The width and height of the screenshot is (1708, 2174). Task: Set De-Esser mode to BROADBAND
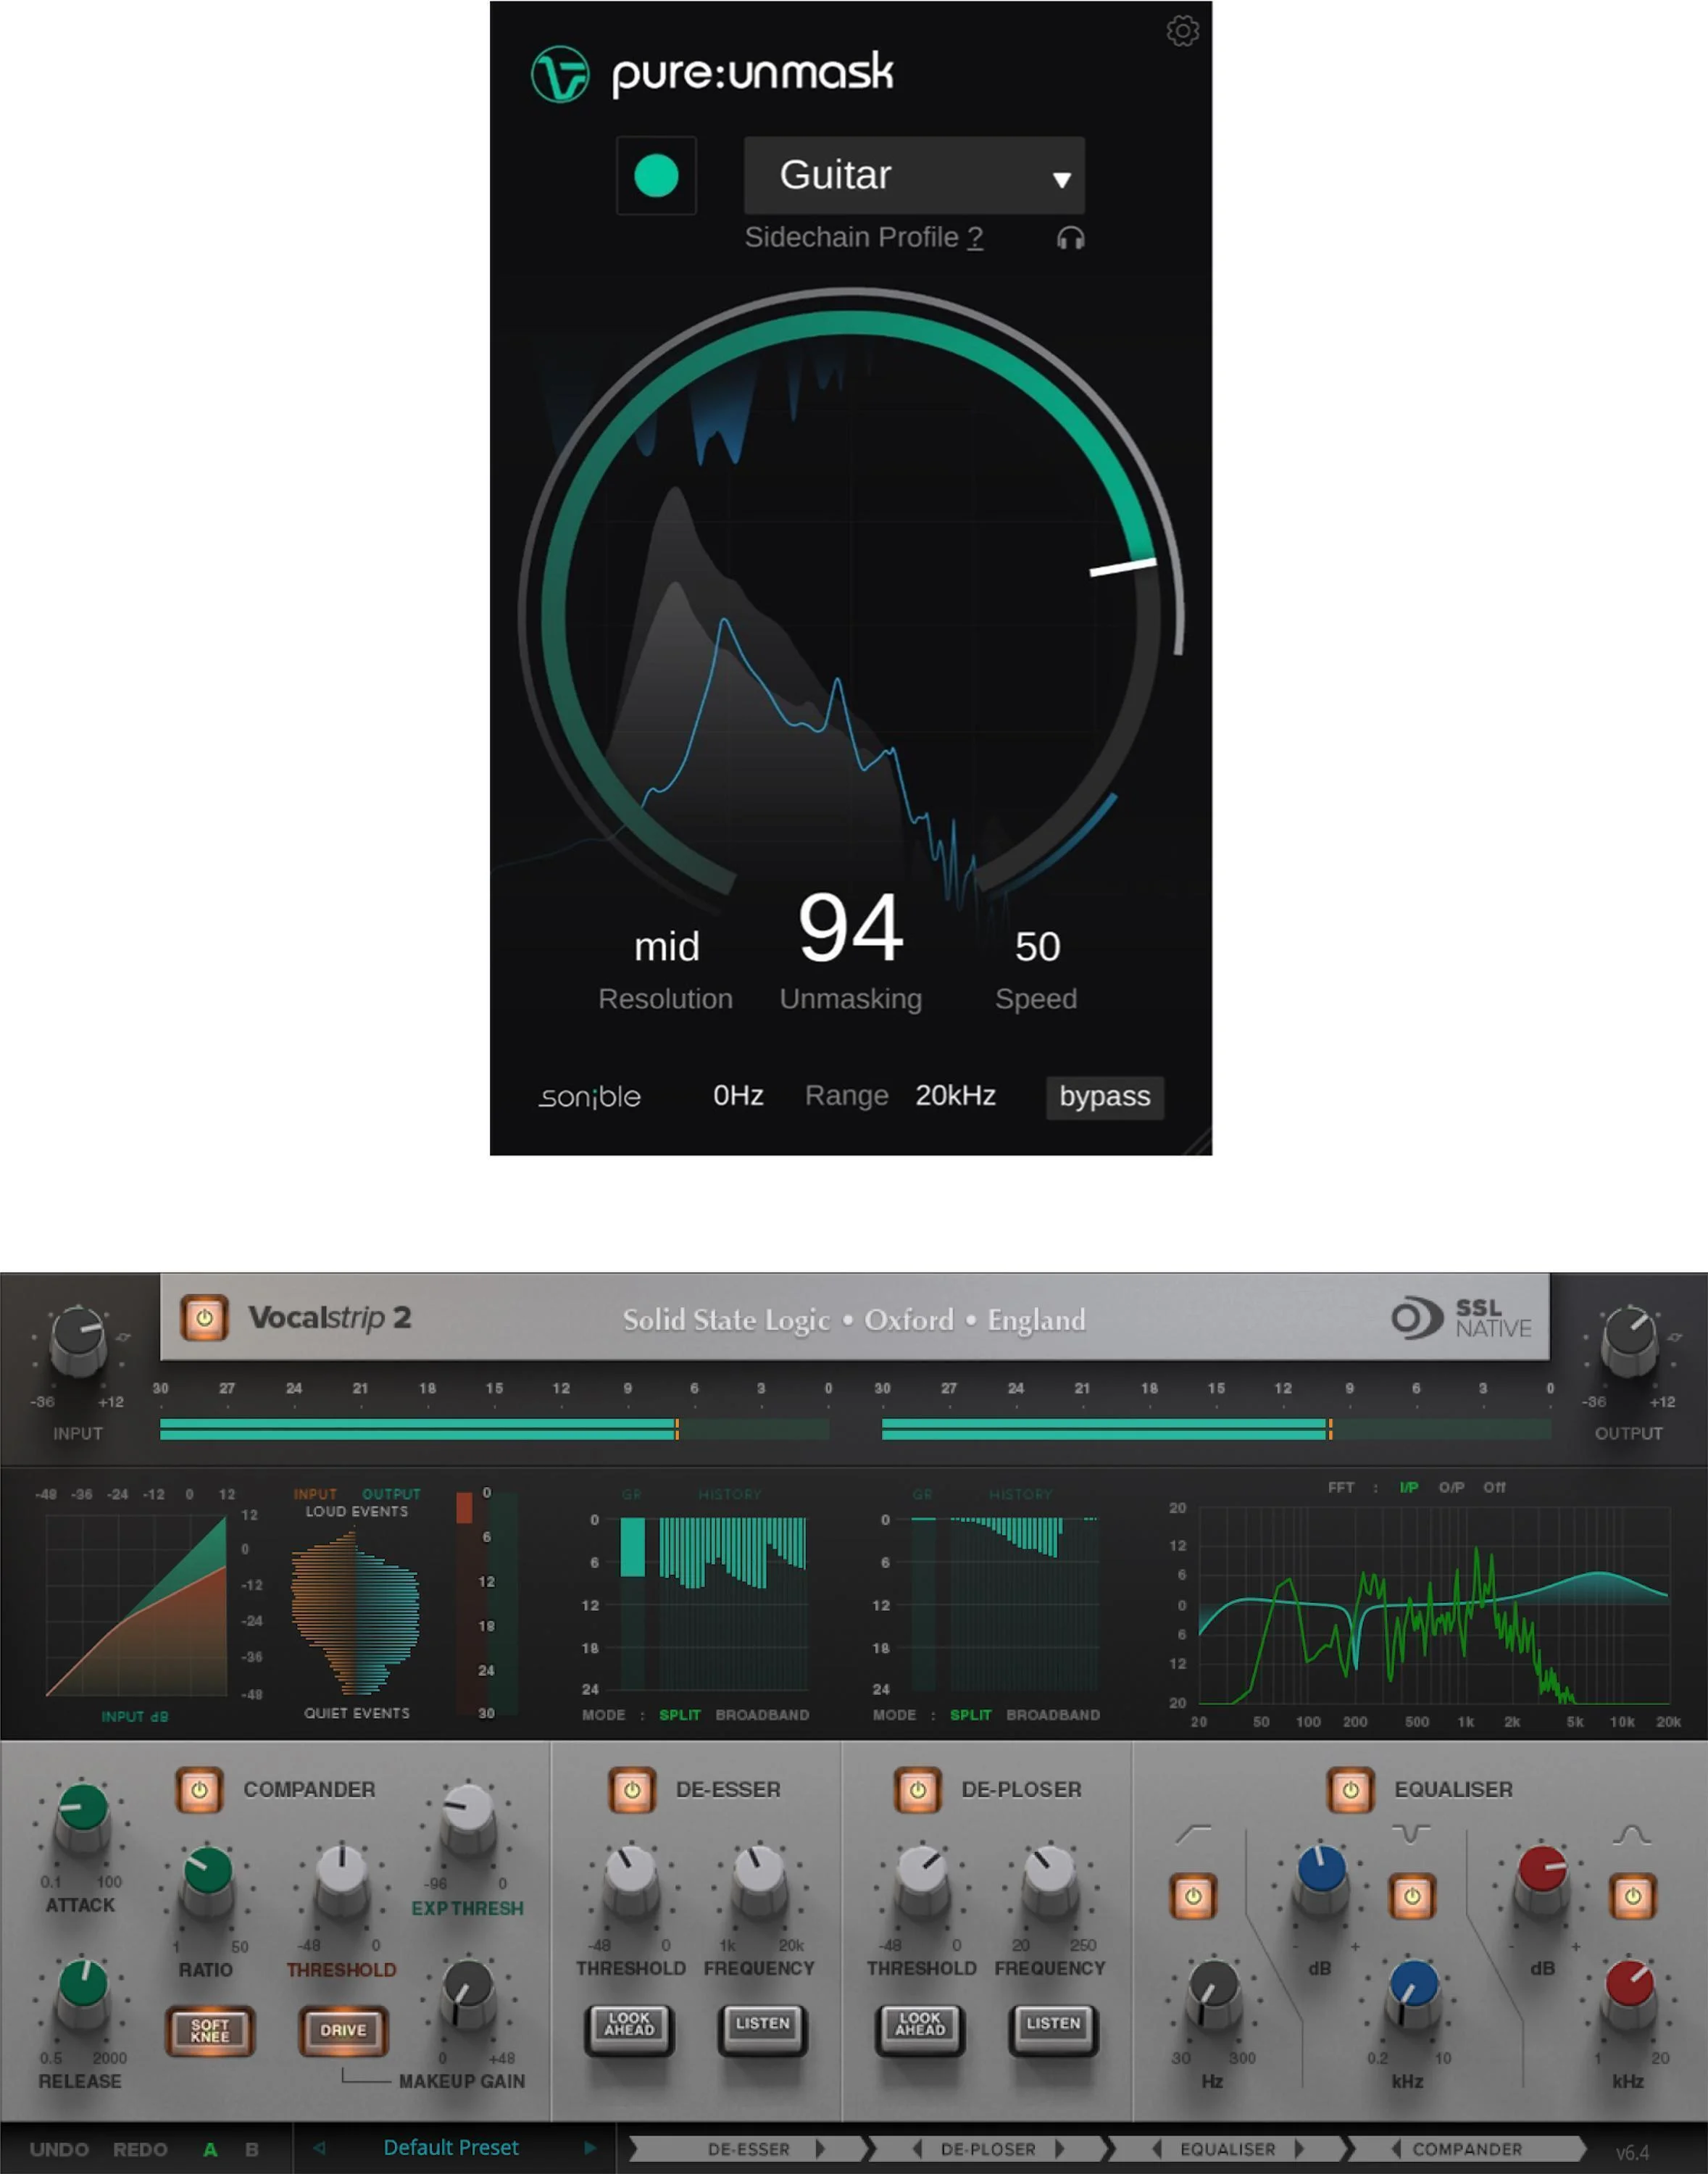762,1715
